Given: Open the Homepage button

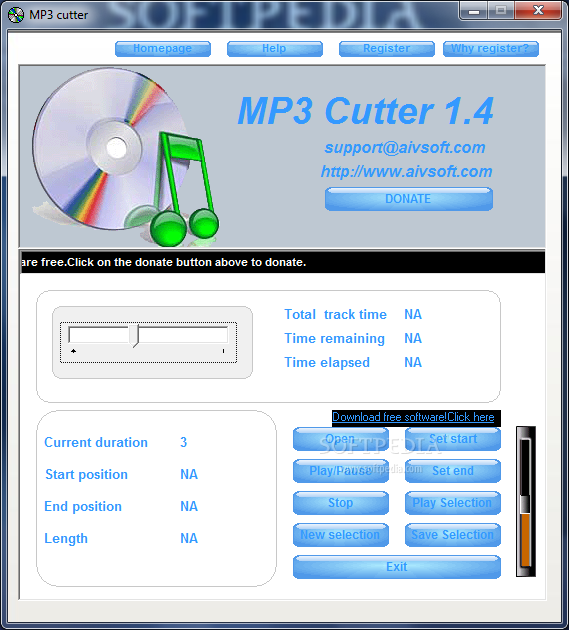Looking at the screenshot, I should pos(163,49).
